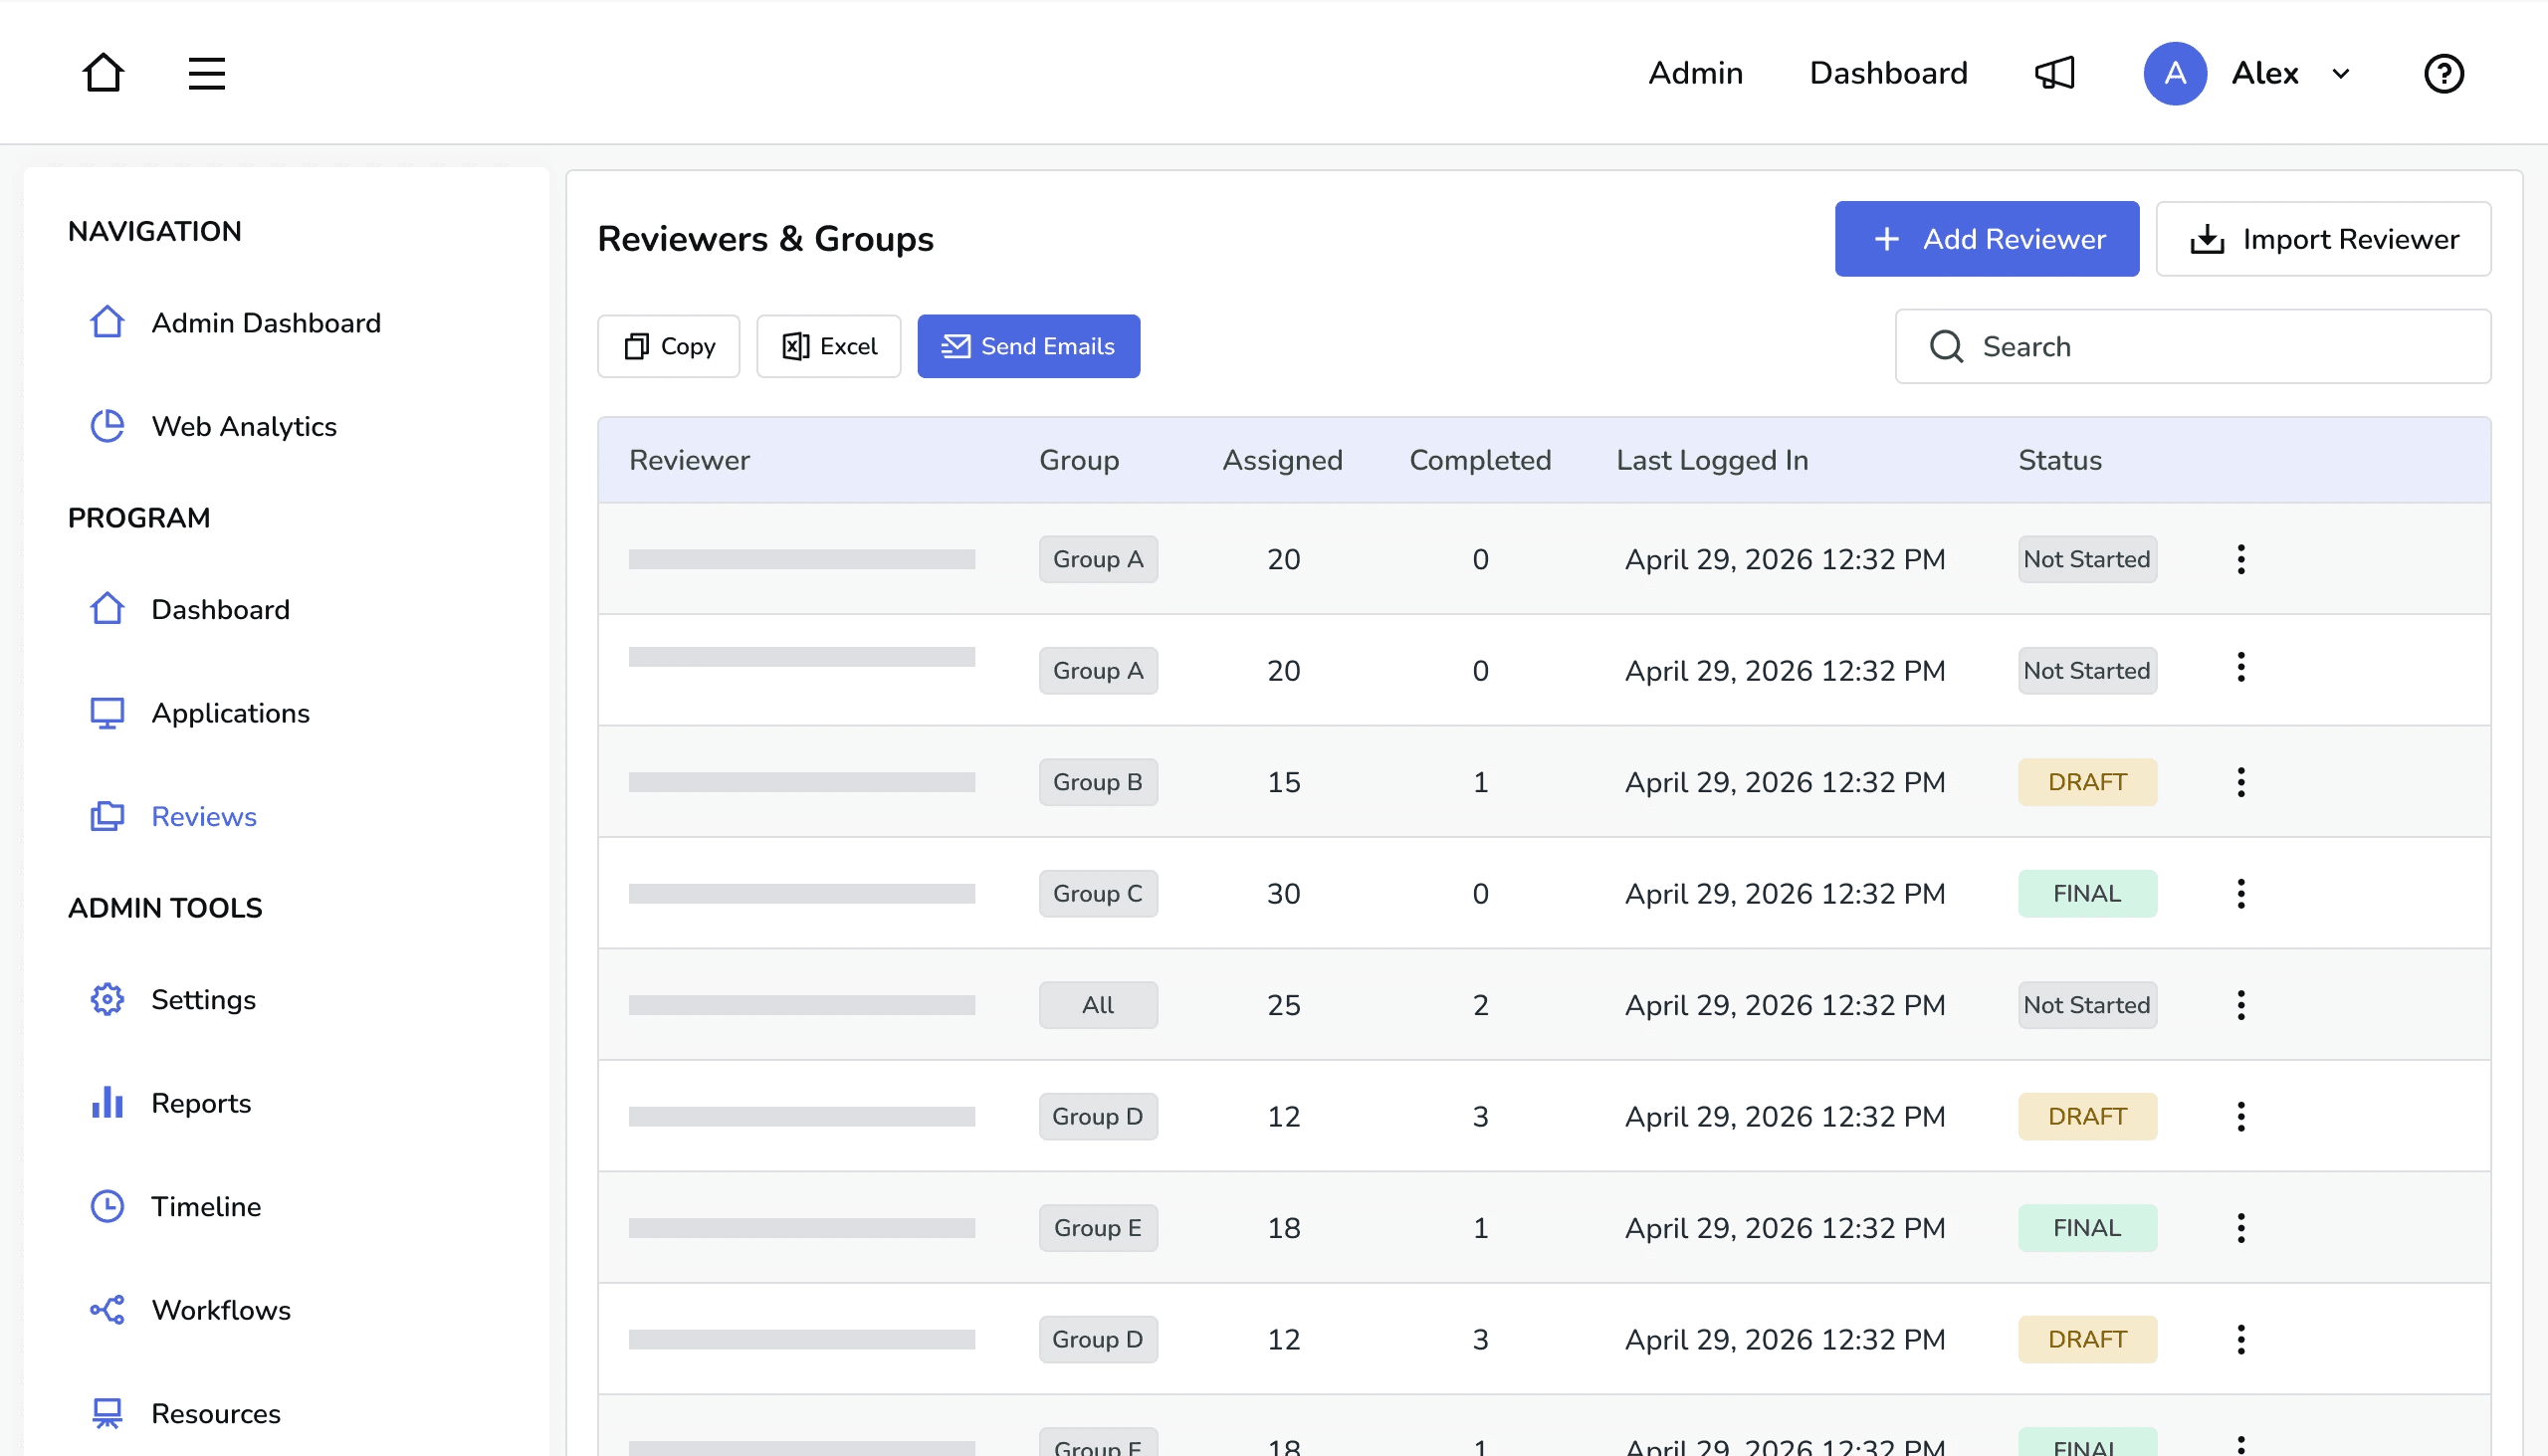Click the Group E tag with 18 assigned

[x=1098, y=1228]
